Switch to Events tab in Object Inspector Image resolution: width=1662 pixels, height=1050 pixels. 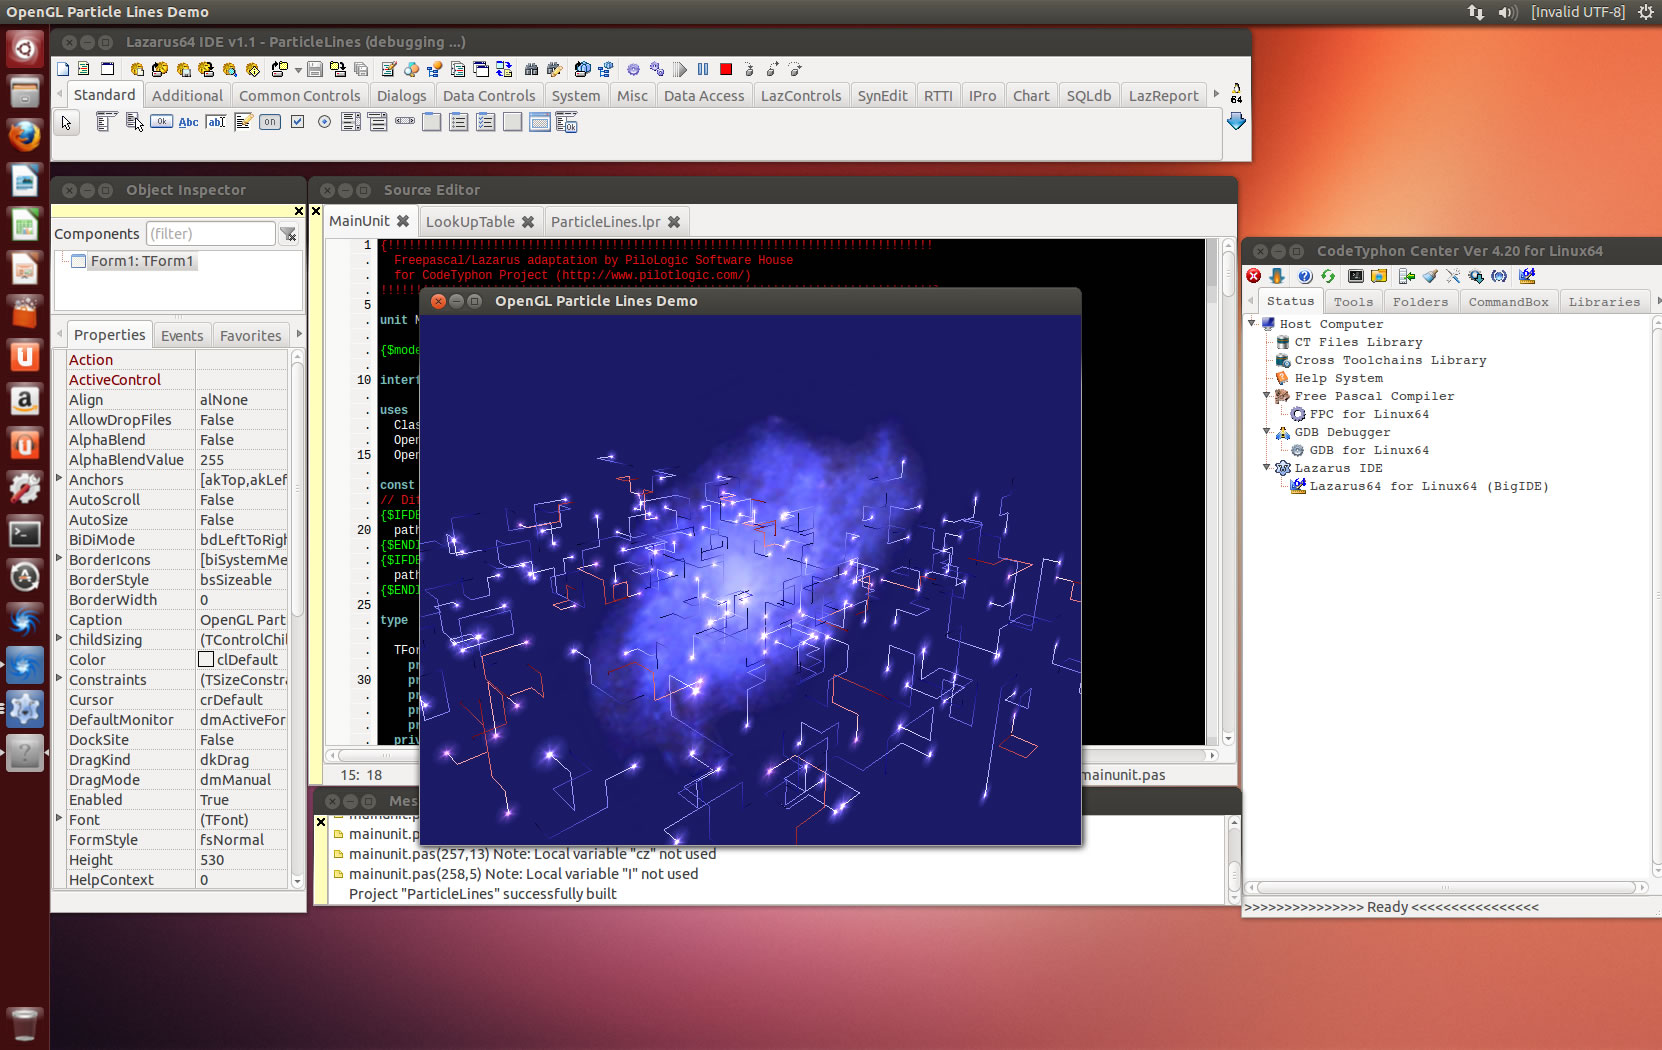182,336
